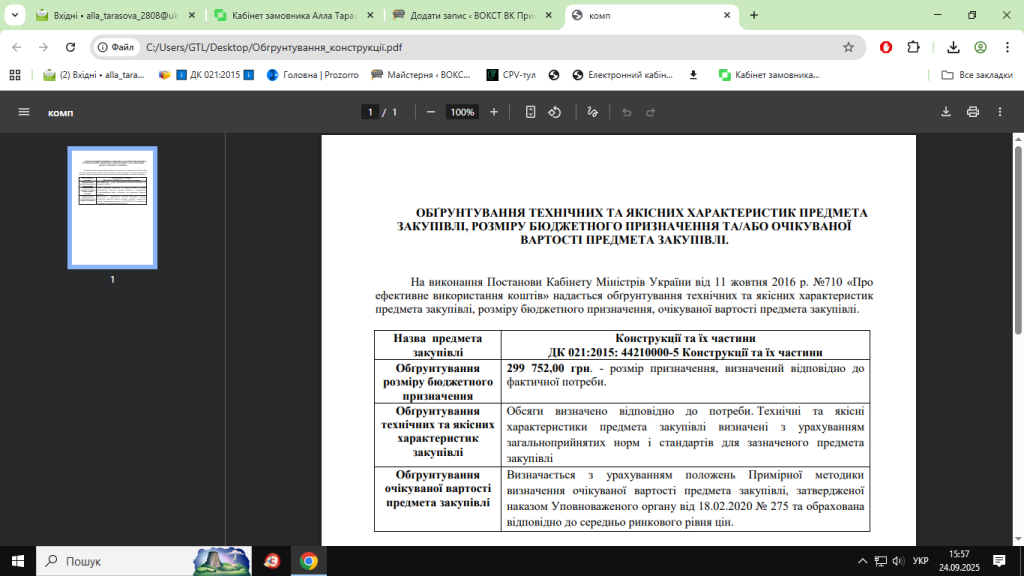Click the zoom percentage field

coord(462,112)
